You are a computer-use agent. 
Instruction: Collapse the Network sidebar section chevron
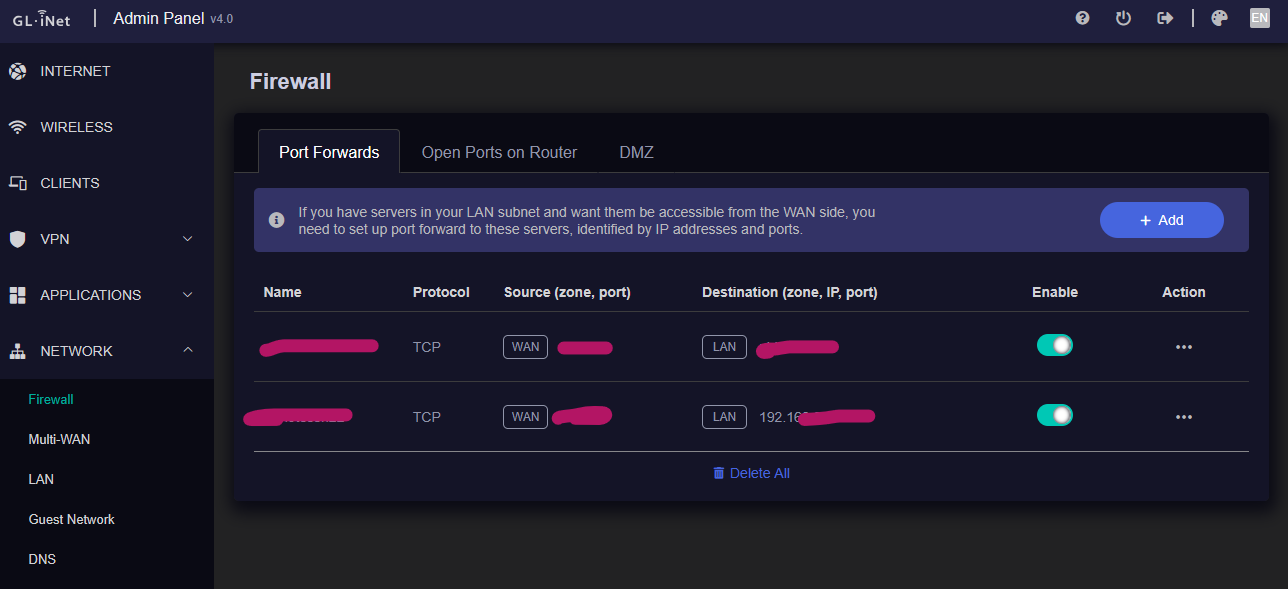[187, 351]
